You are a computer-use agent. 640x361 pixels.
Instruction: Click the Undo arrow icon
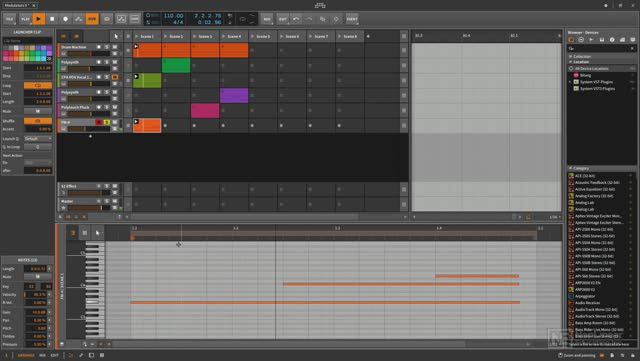[296, 19]
